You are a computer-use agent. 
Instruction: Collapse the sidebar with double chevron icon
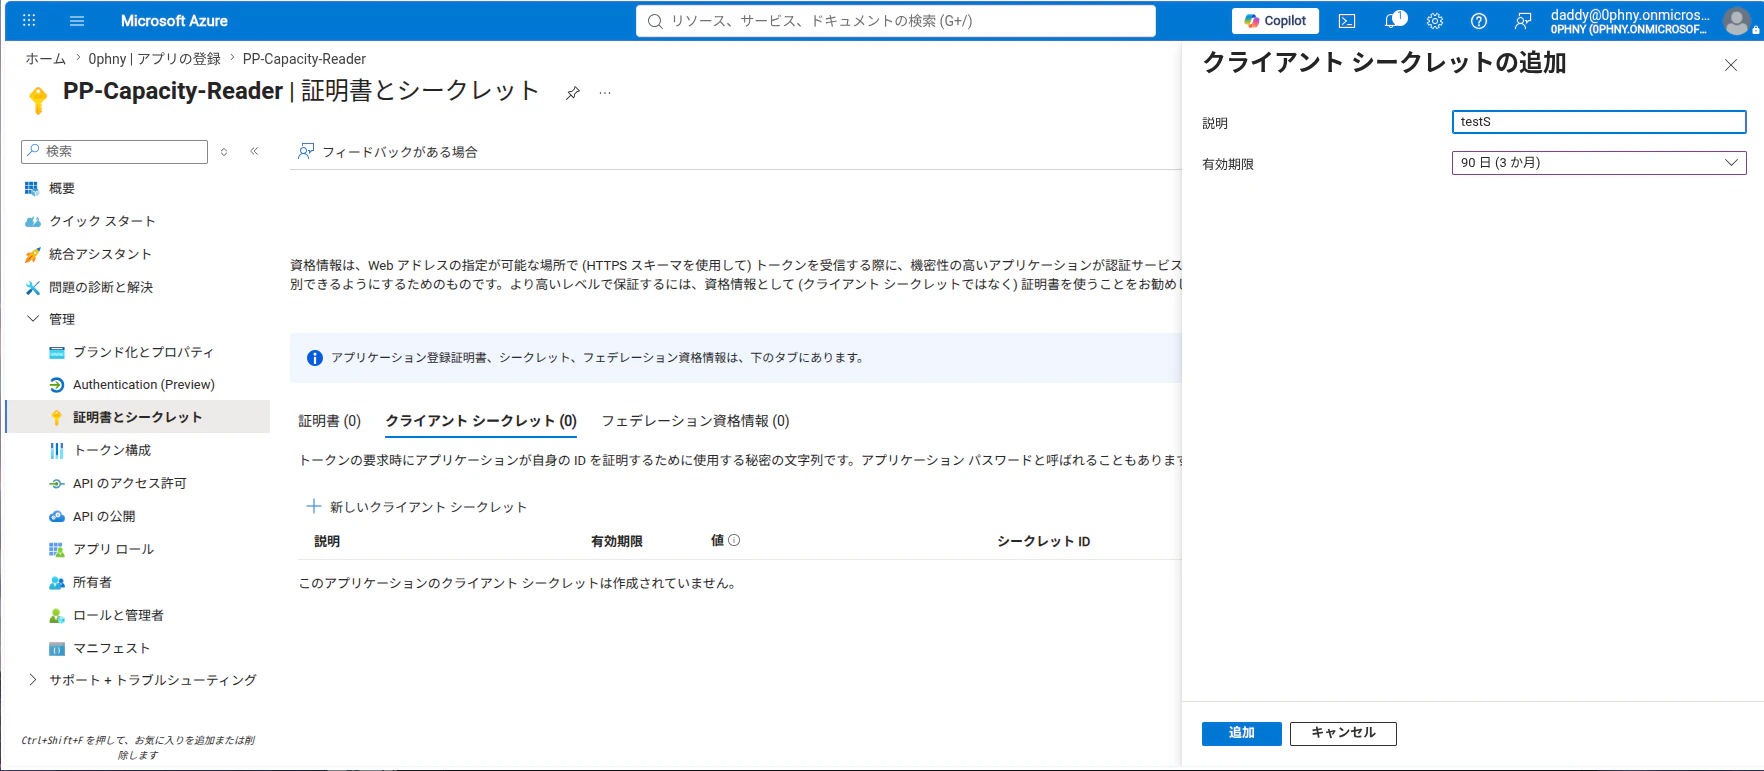[x=254, y=151]
